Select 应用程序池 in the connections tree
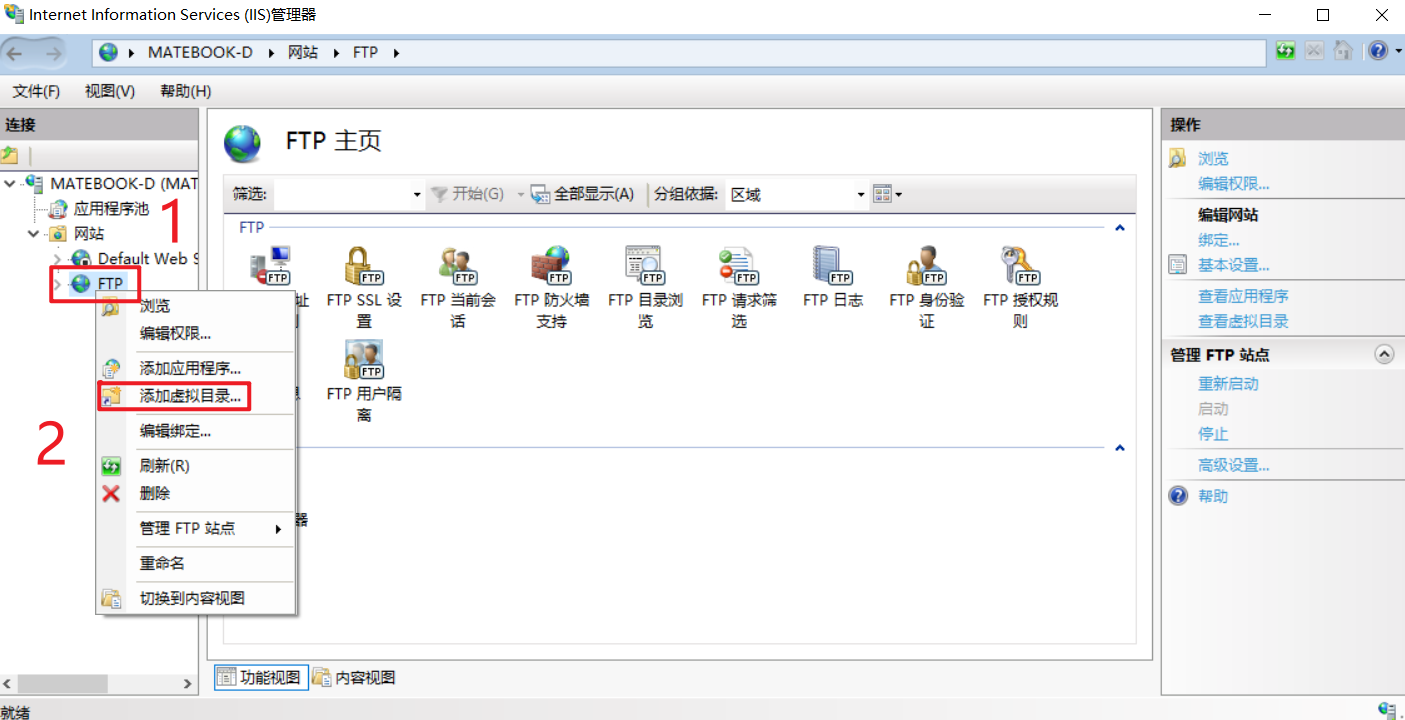Viewport: 1405px width, 720px height. coord(112,209)
